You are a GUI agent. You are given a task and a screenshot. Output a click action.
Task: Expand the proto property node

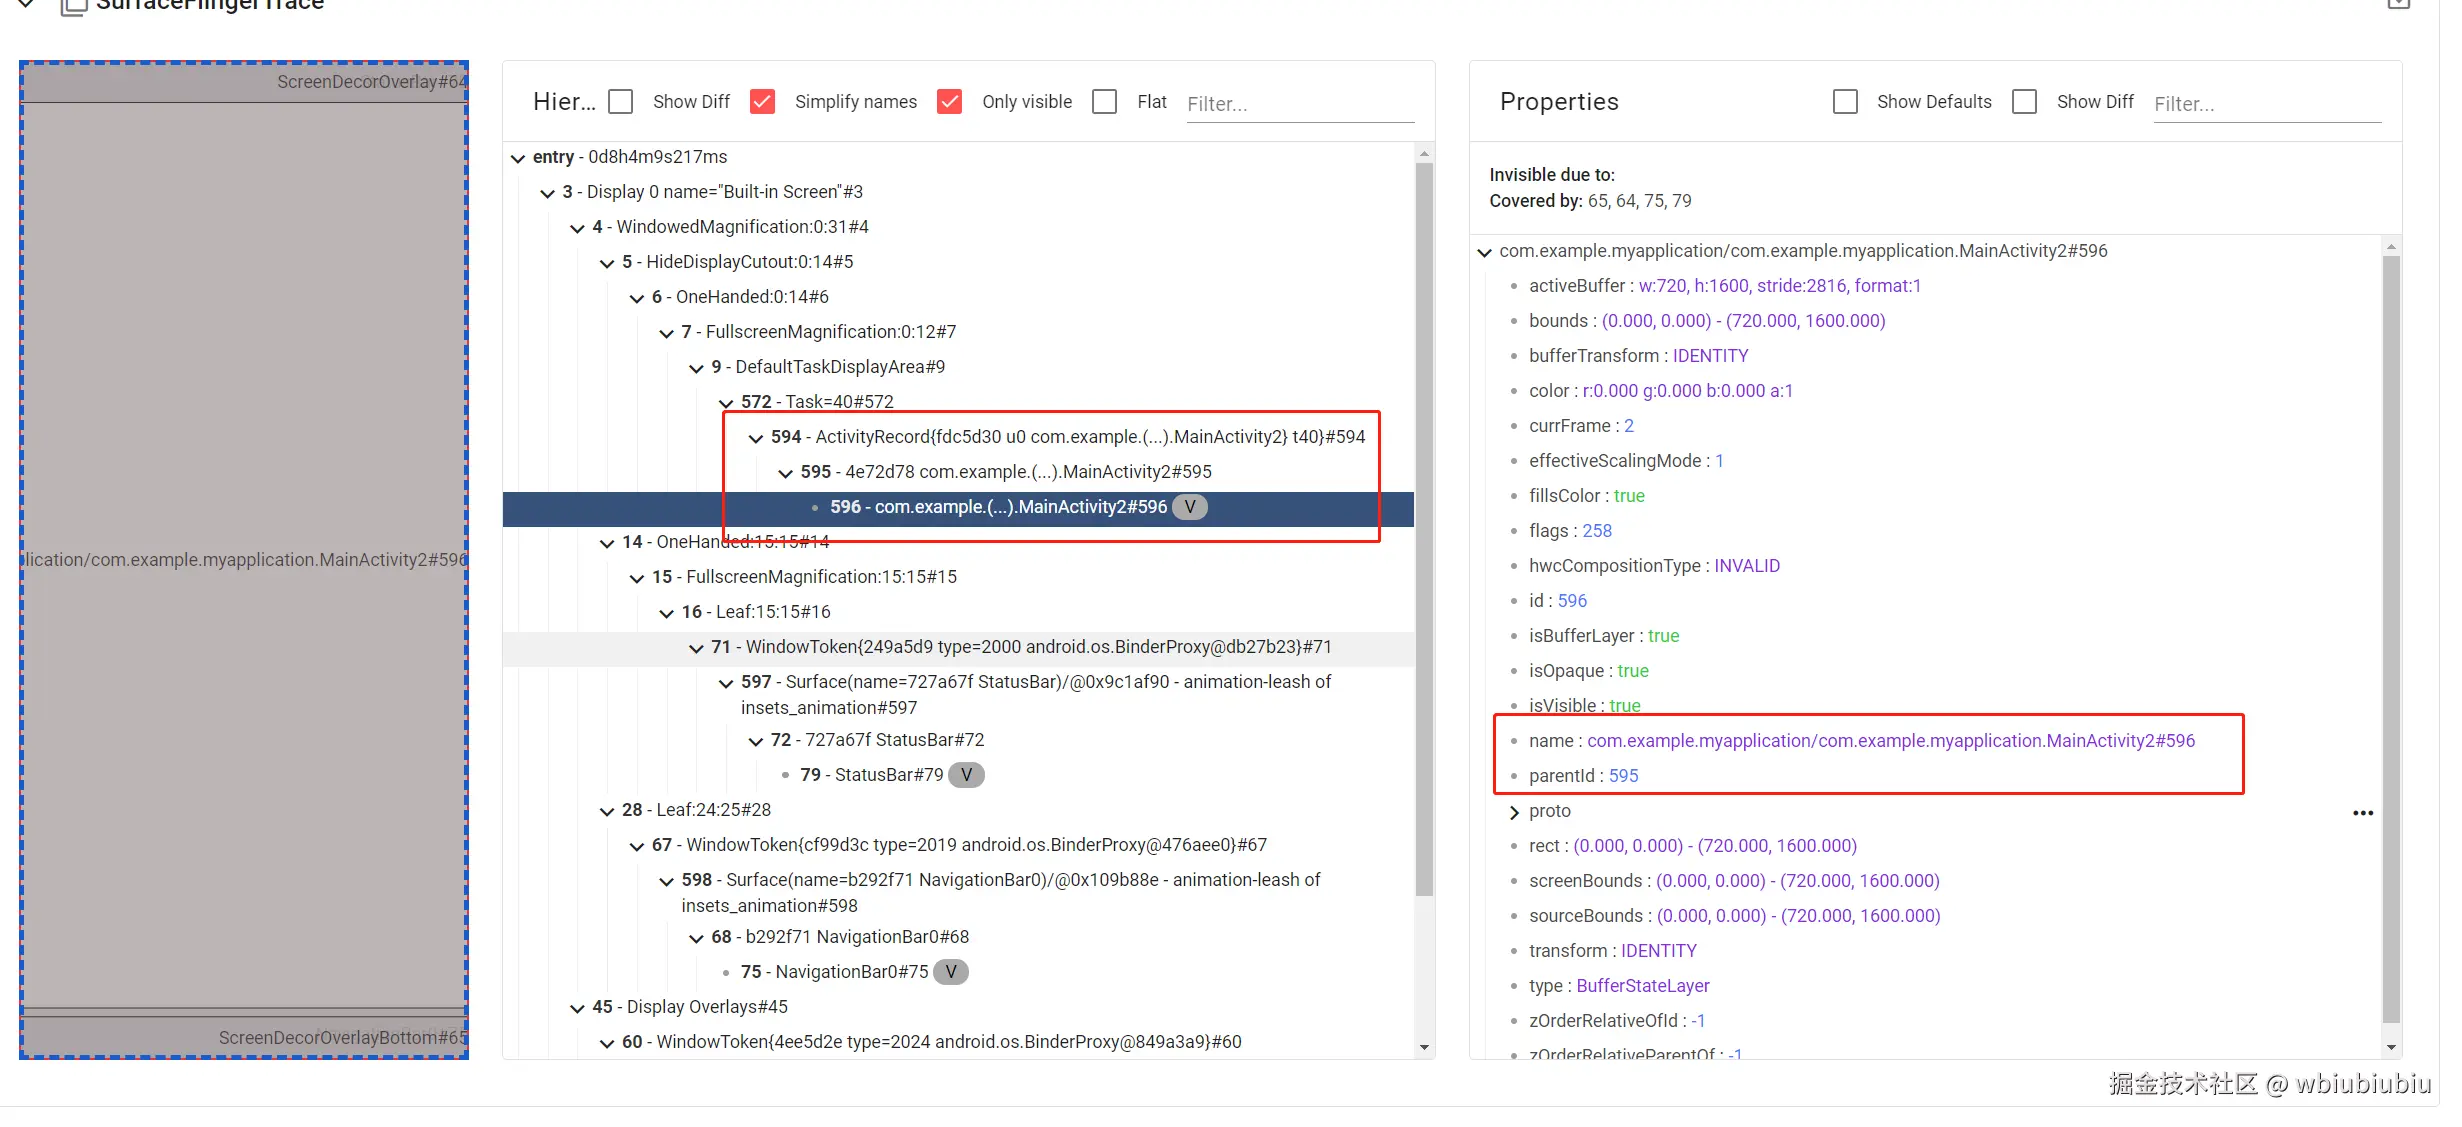tap(1514, 812)
